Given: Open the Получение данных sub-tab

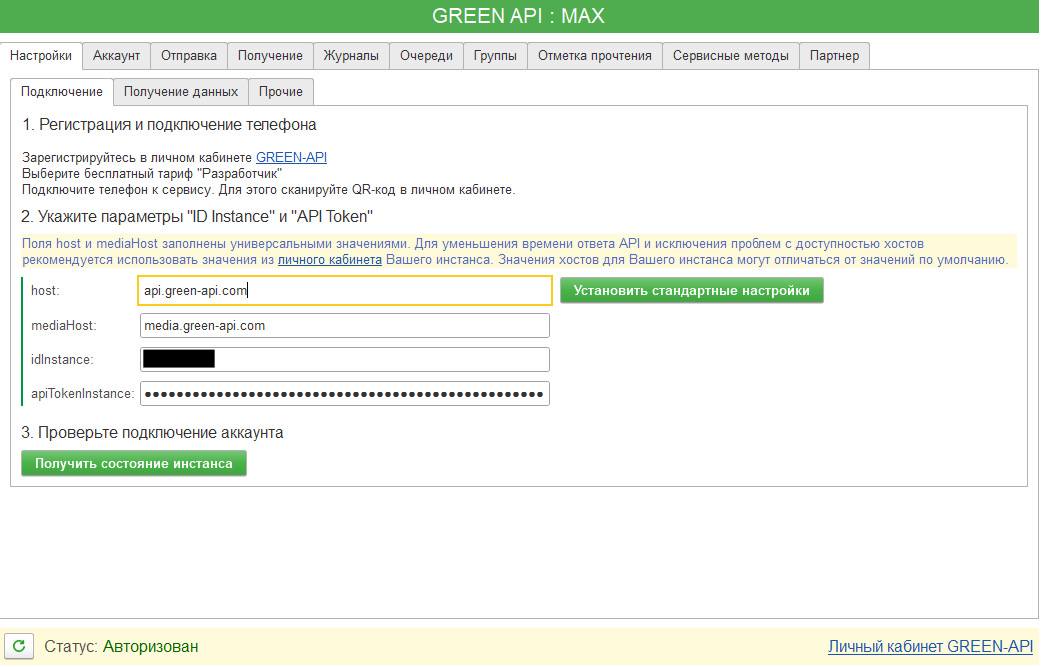Looking at the screenshot, I should click(x=180, y=91).
